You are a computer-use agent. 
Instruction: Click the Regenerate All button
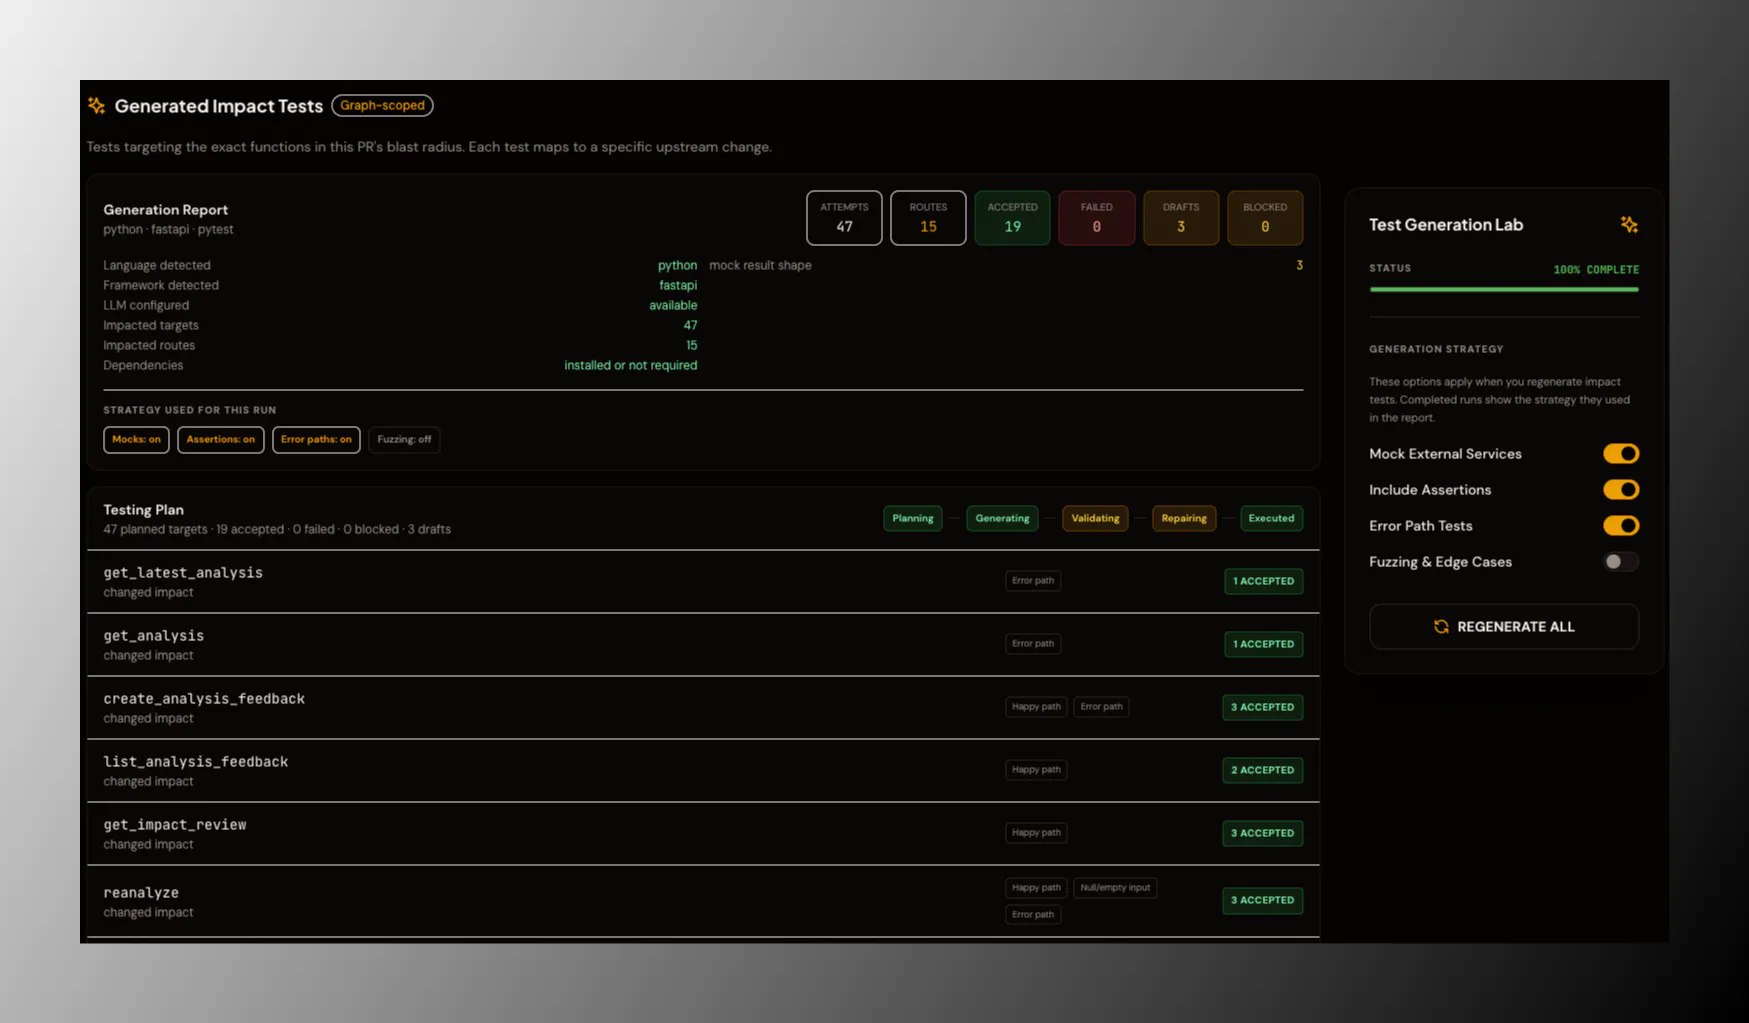[x=1504, y=627]
